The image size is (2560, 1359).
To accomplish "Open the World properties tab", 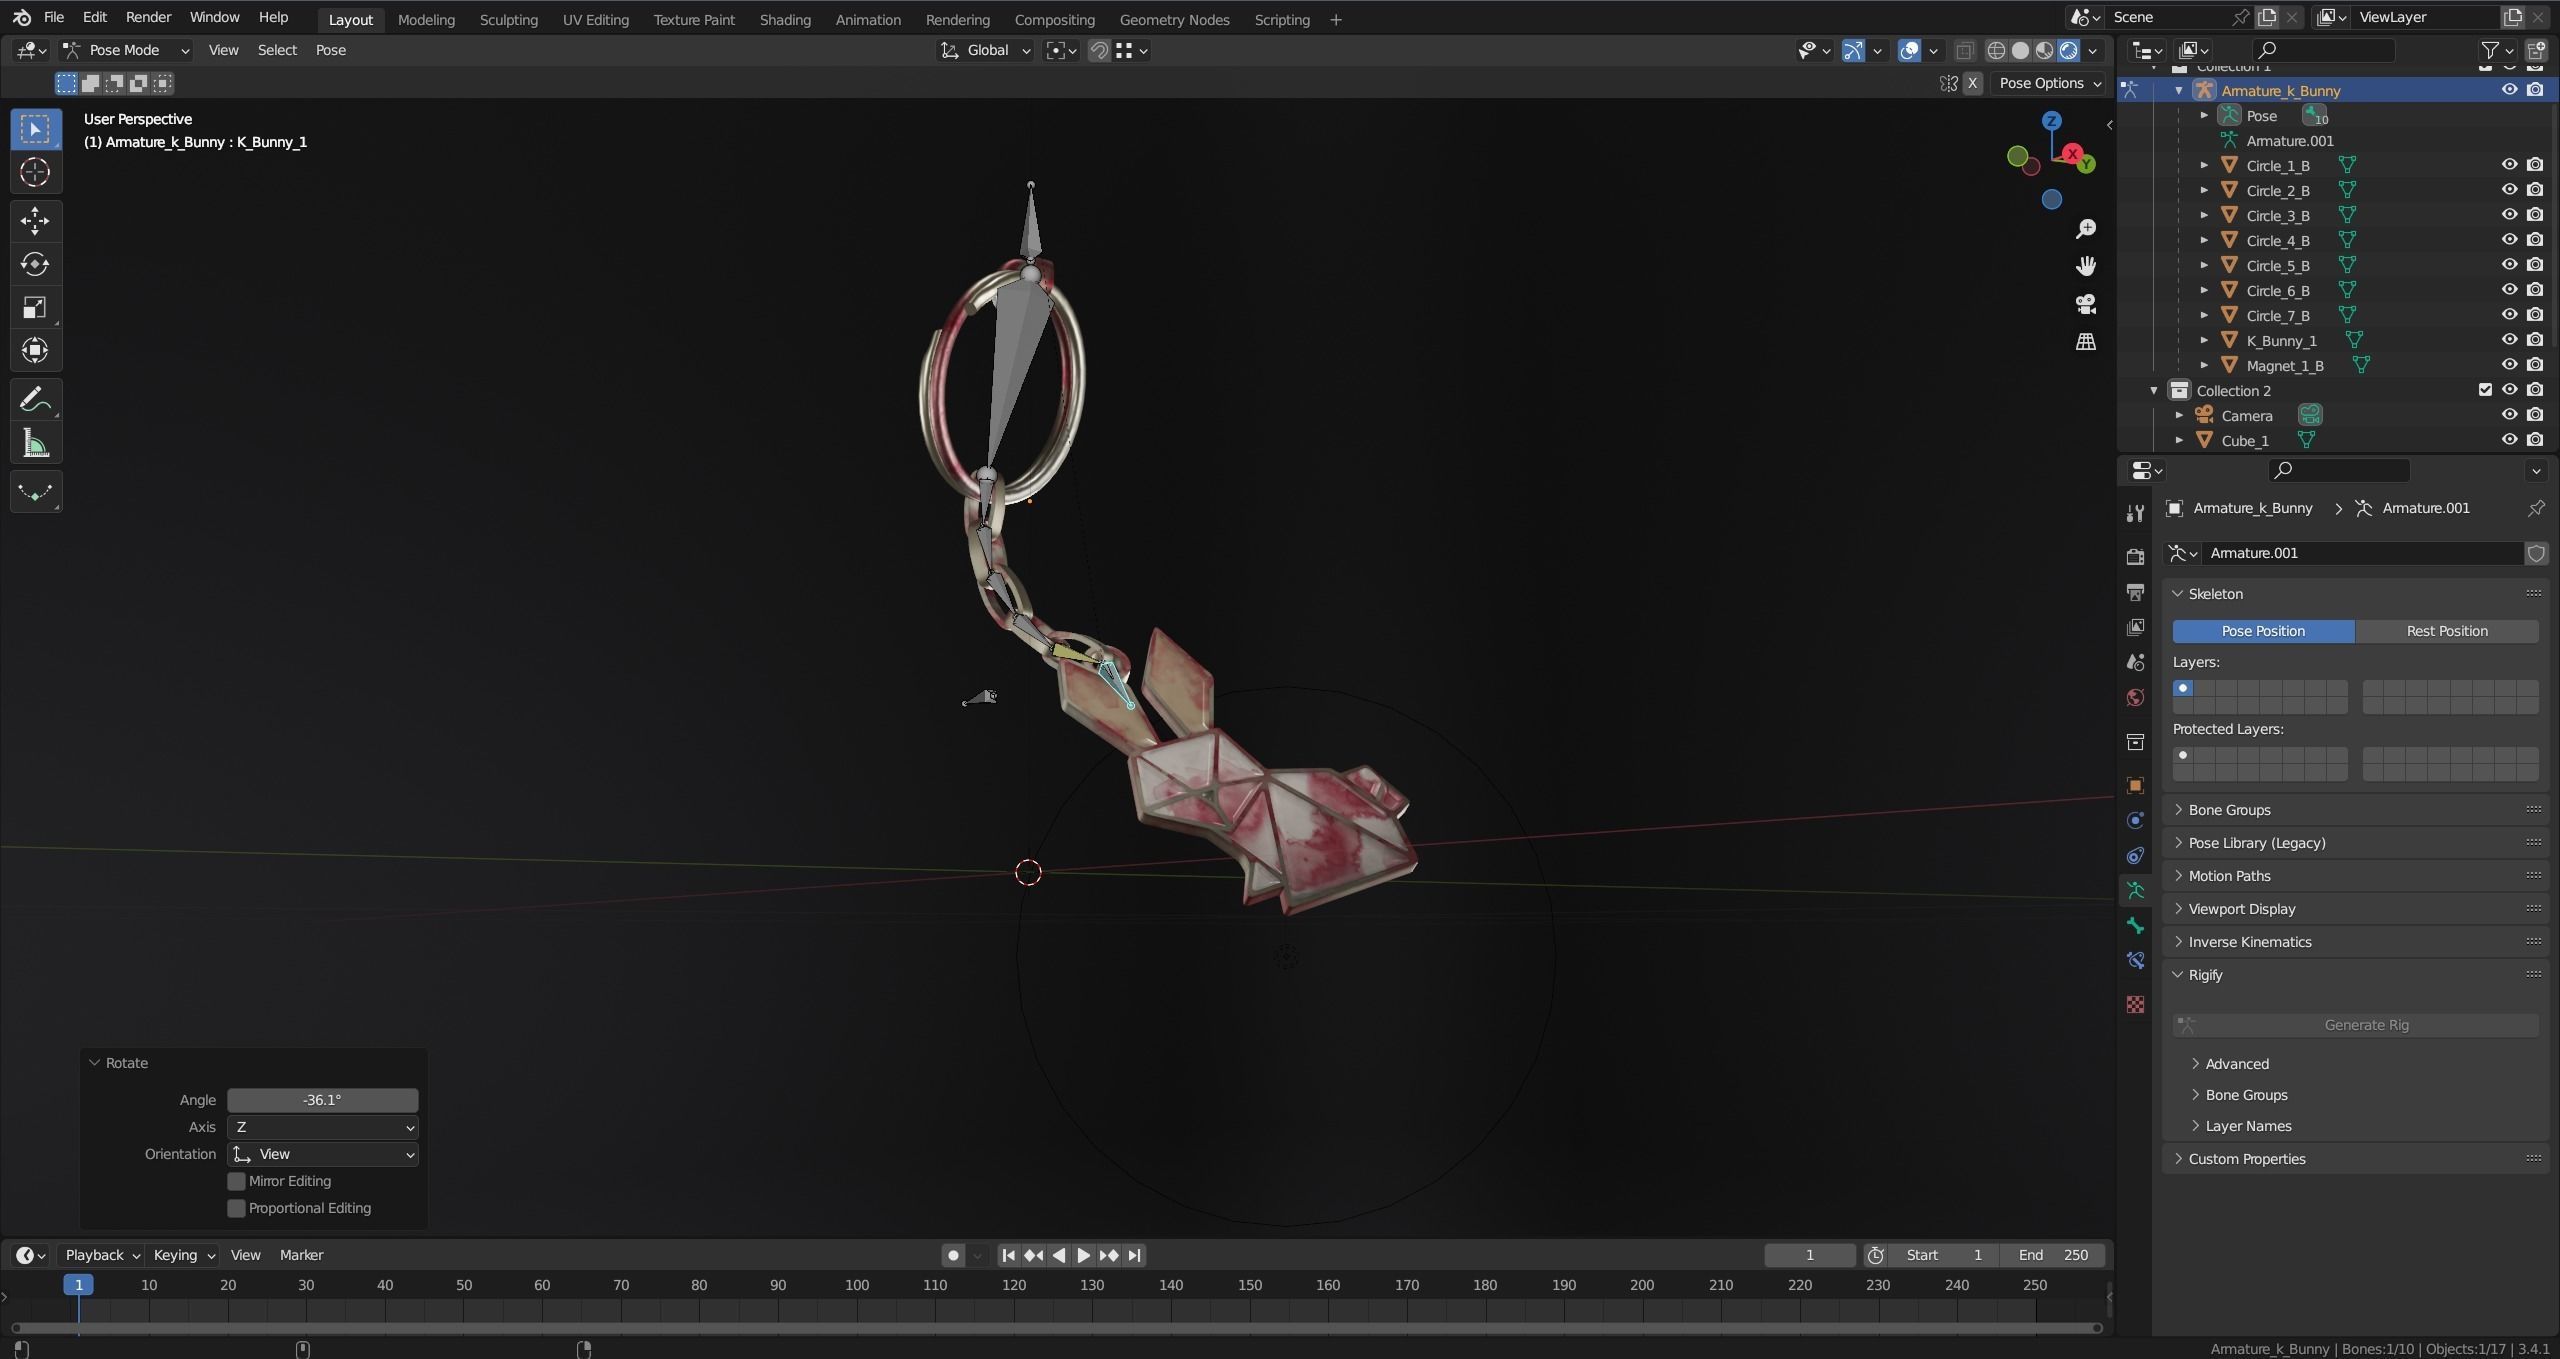I will coord(2135,697).
